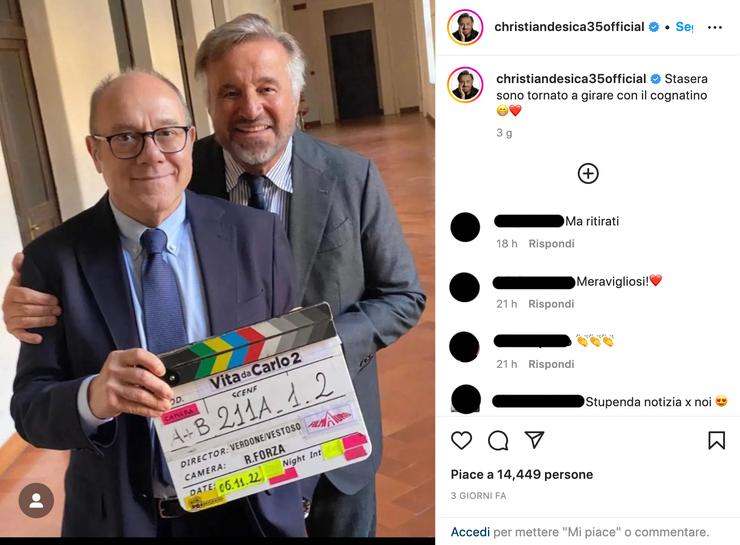
Task: Open the caption author's profile avatar
Action: coord(465,85)
